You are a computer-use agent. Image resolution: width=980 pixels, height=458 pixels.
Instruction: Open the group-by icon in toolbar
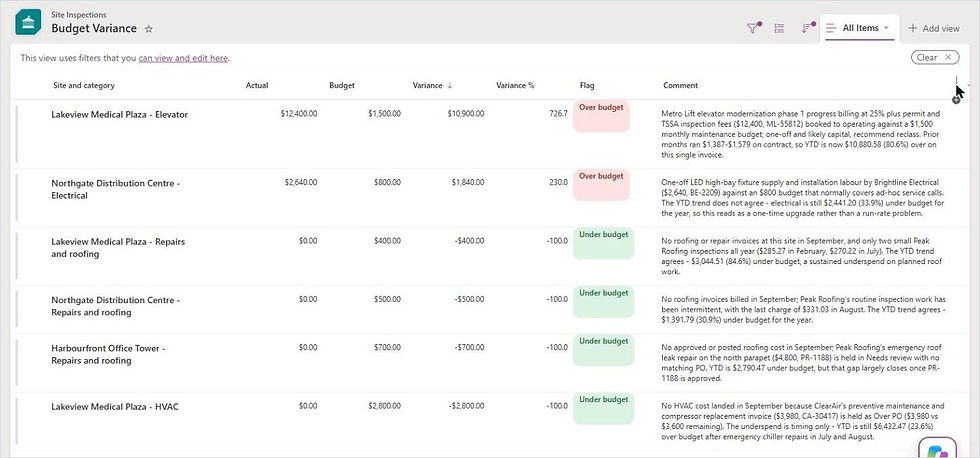pyautogui.click(x=779, y=28)
